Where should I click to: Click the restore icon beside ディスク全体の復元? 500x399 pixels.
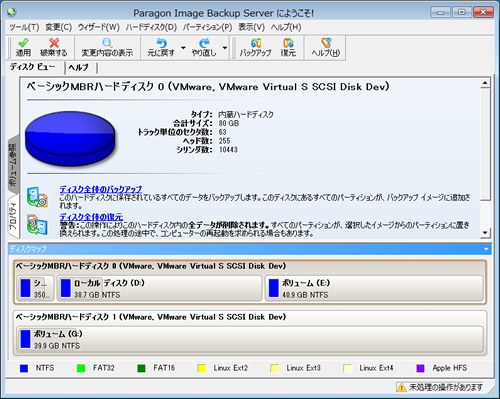pyautogui.click(x=37, y=225)
